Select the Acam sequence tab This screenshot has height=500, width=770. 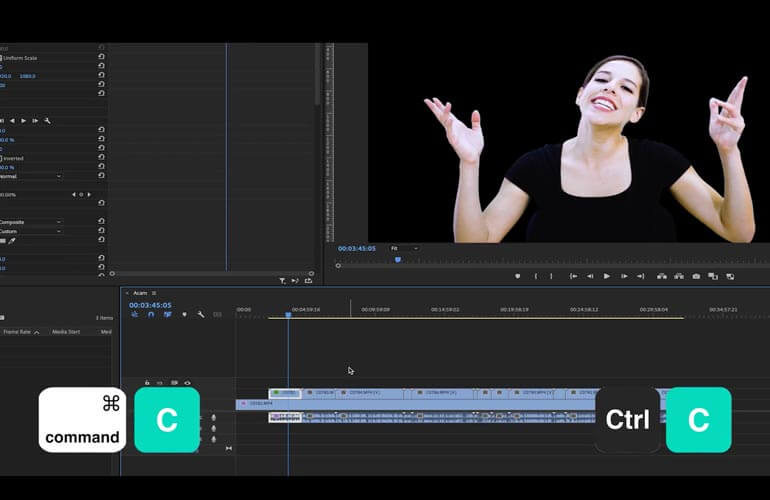click(x=140, y=293)
